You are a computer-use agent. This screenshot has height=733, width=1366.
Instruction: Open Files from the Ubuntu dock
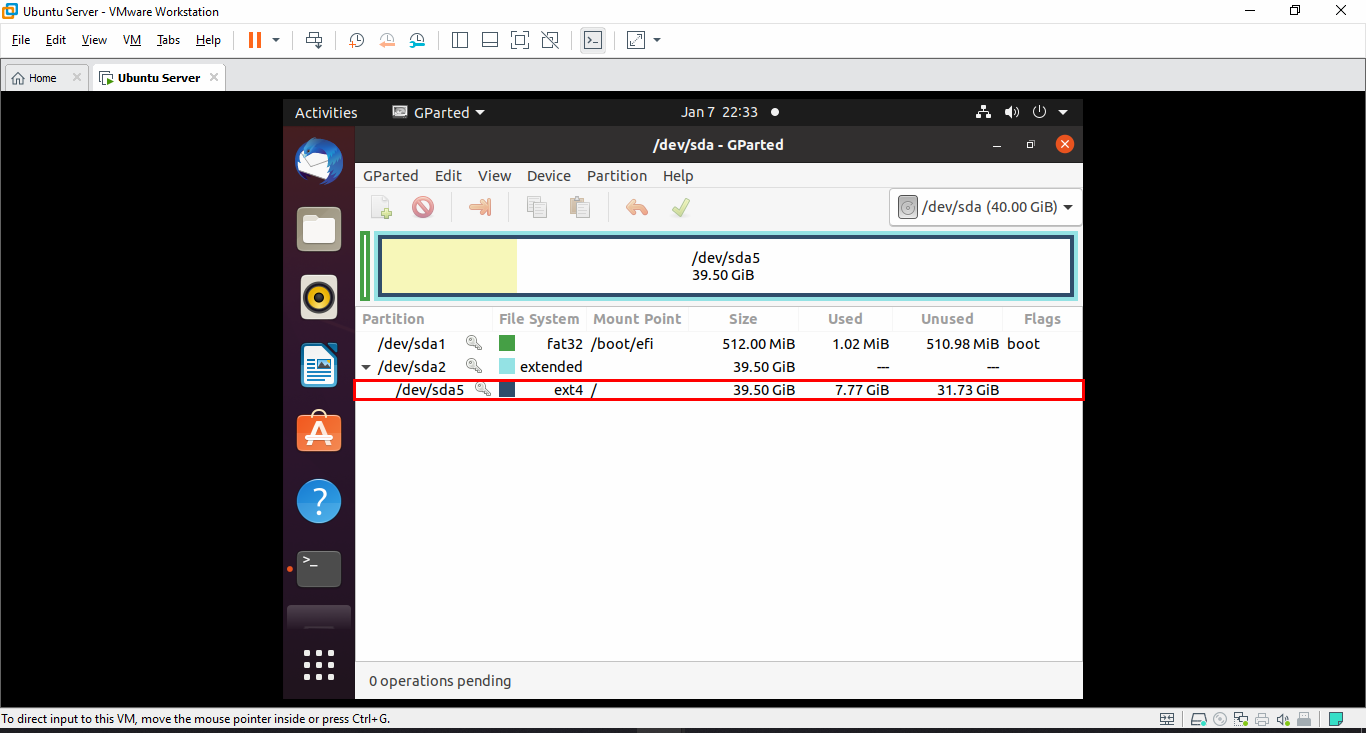point(319,230)
